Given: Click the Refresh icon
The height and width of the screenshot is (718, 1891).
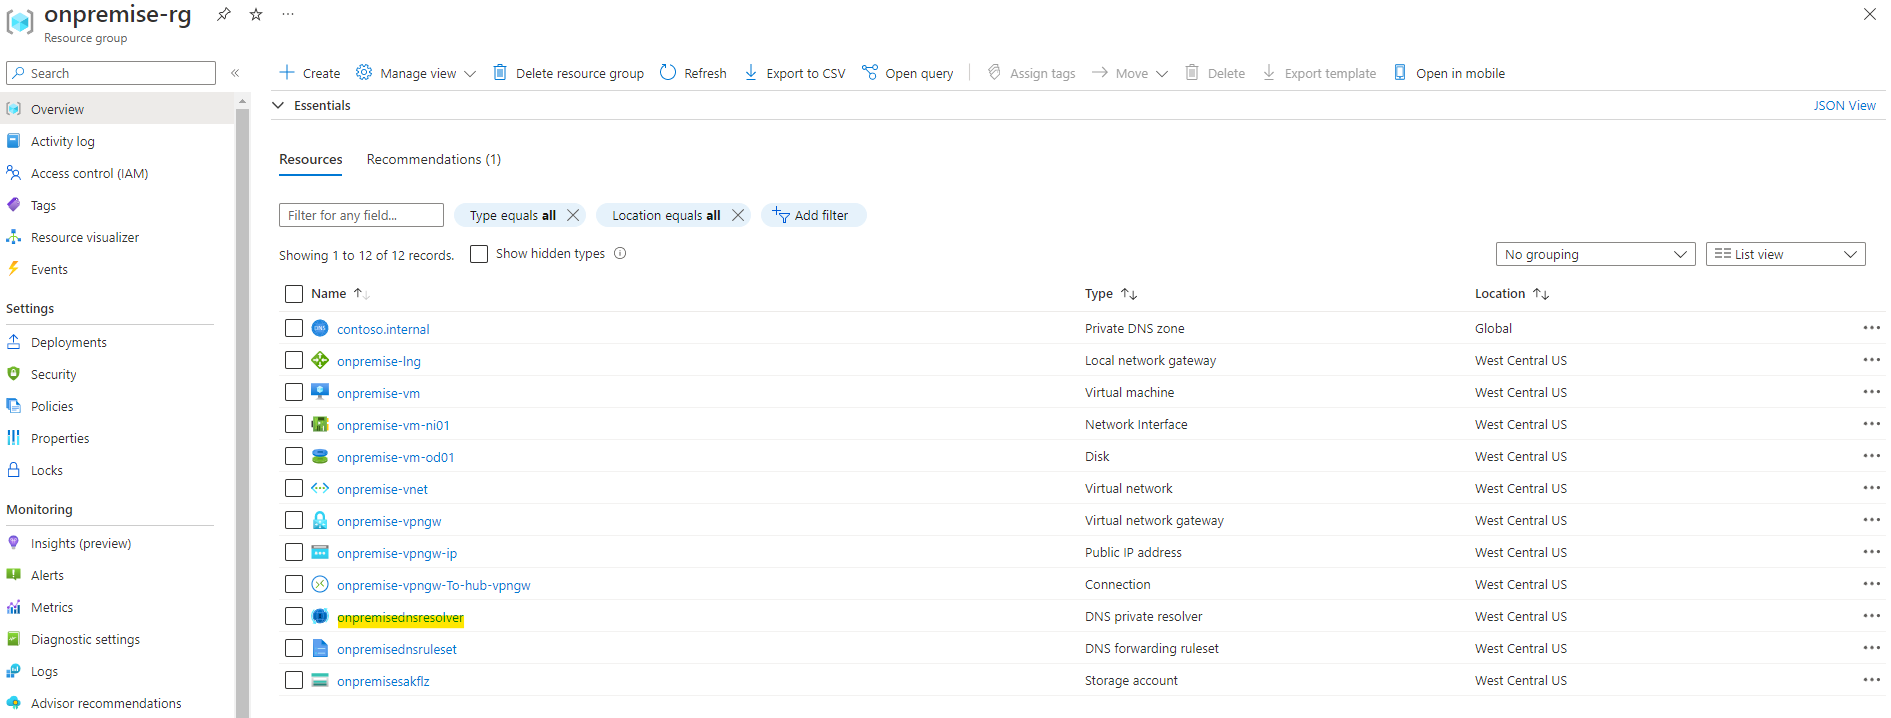Looking at the screenshot, I should coord(668,72).
